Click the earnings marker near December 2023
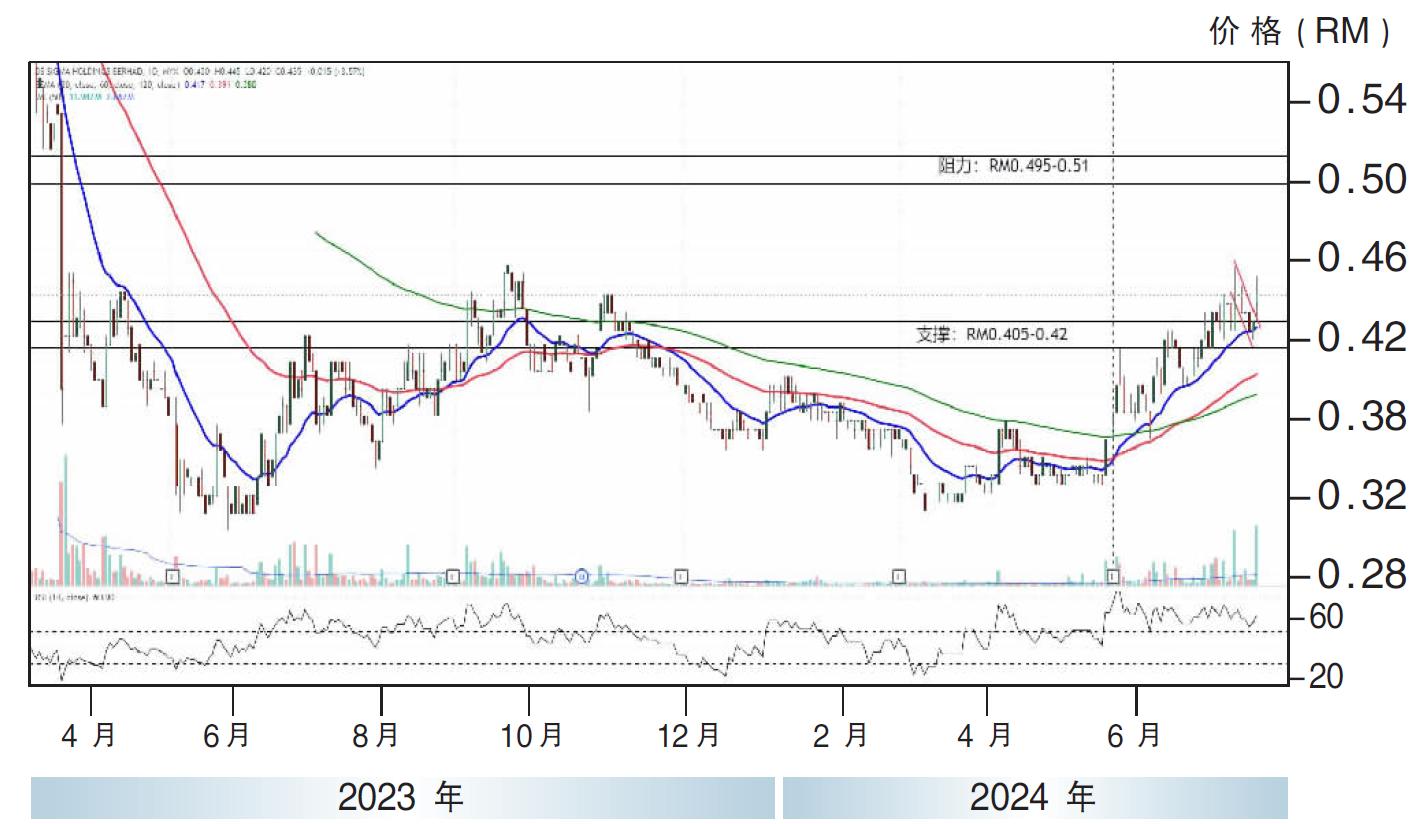 click(681, 576)
